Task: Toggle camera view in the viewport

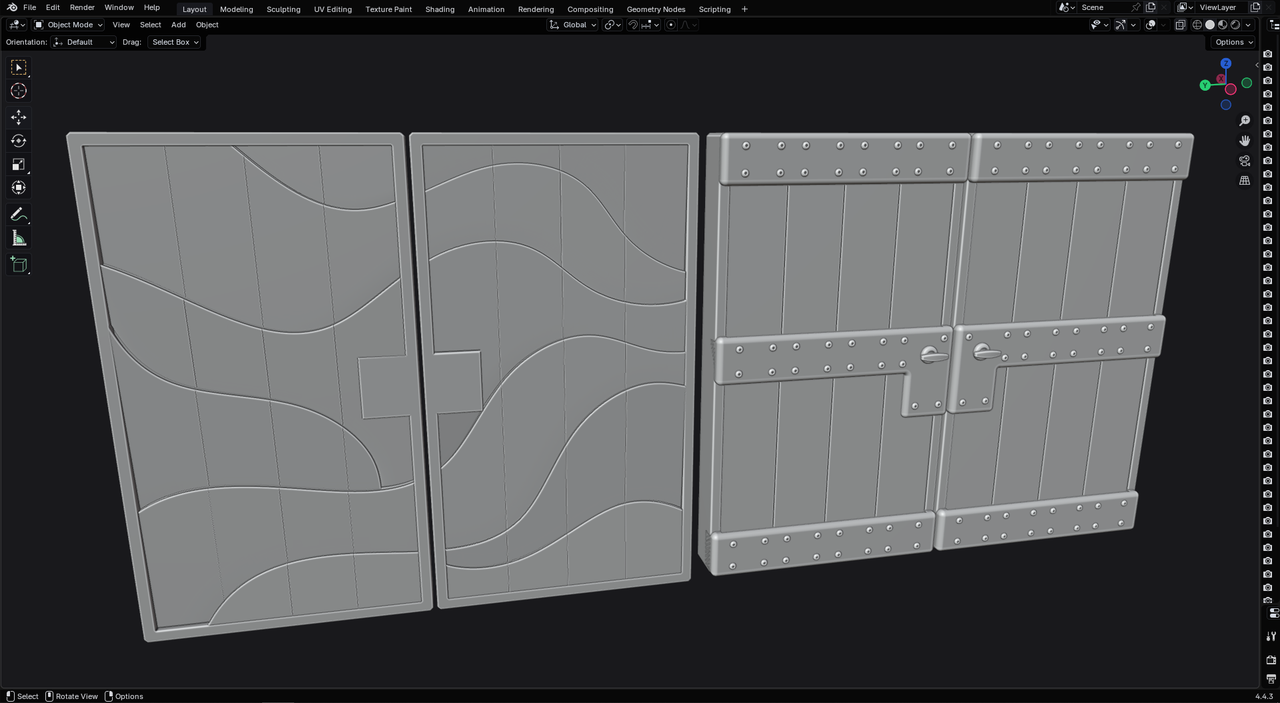Action: click(x=1244, y=161)
